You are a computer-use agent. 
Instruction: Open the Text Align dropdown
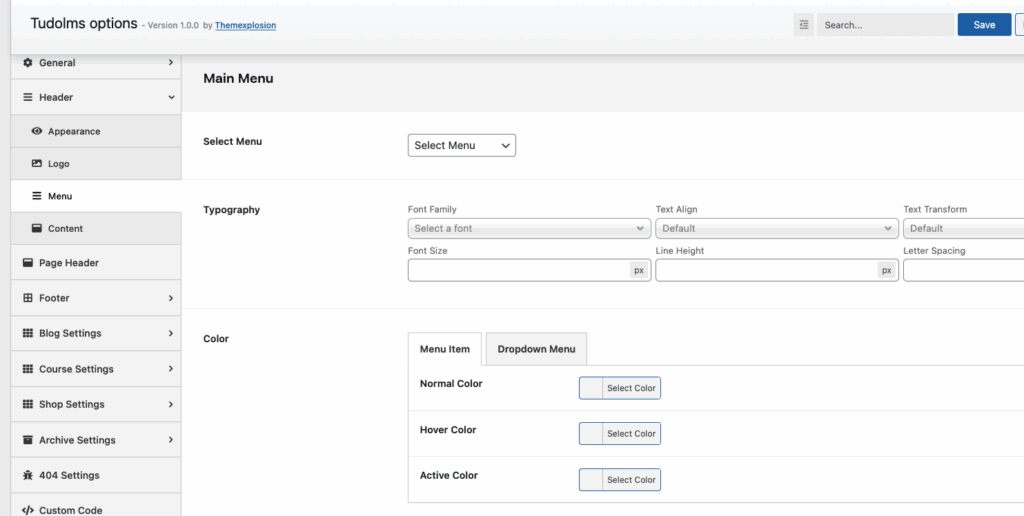(776, 229)
